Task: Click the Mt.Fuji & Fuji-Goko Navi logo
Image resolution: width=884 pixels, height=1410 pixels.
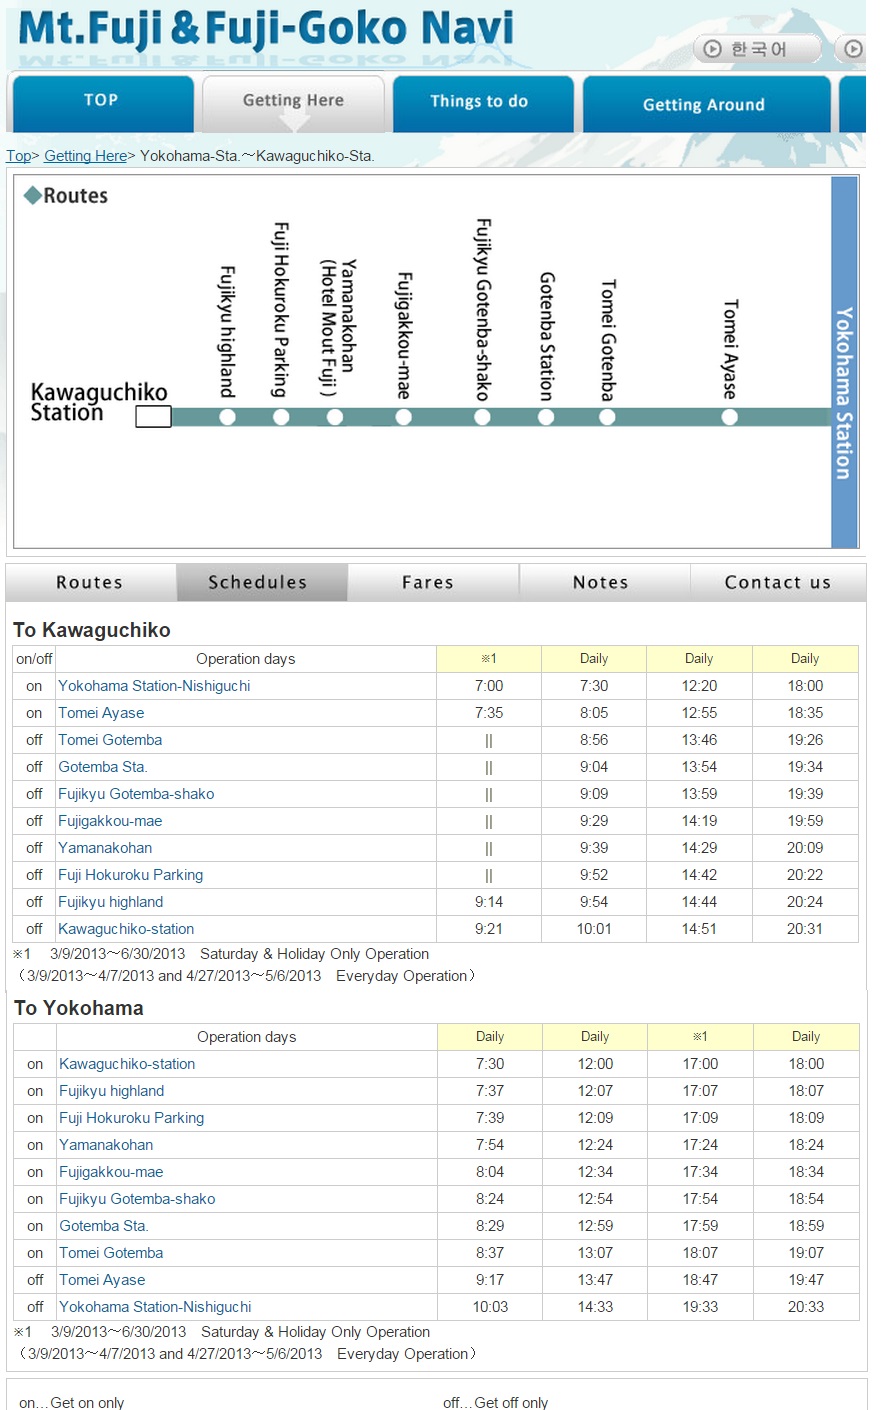Action: pyautogui.click(x=266, y=30)
